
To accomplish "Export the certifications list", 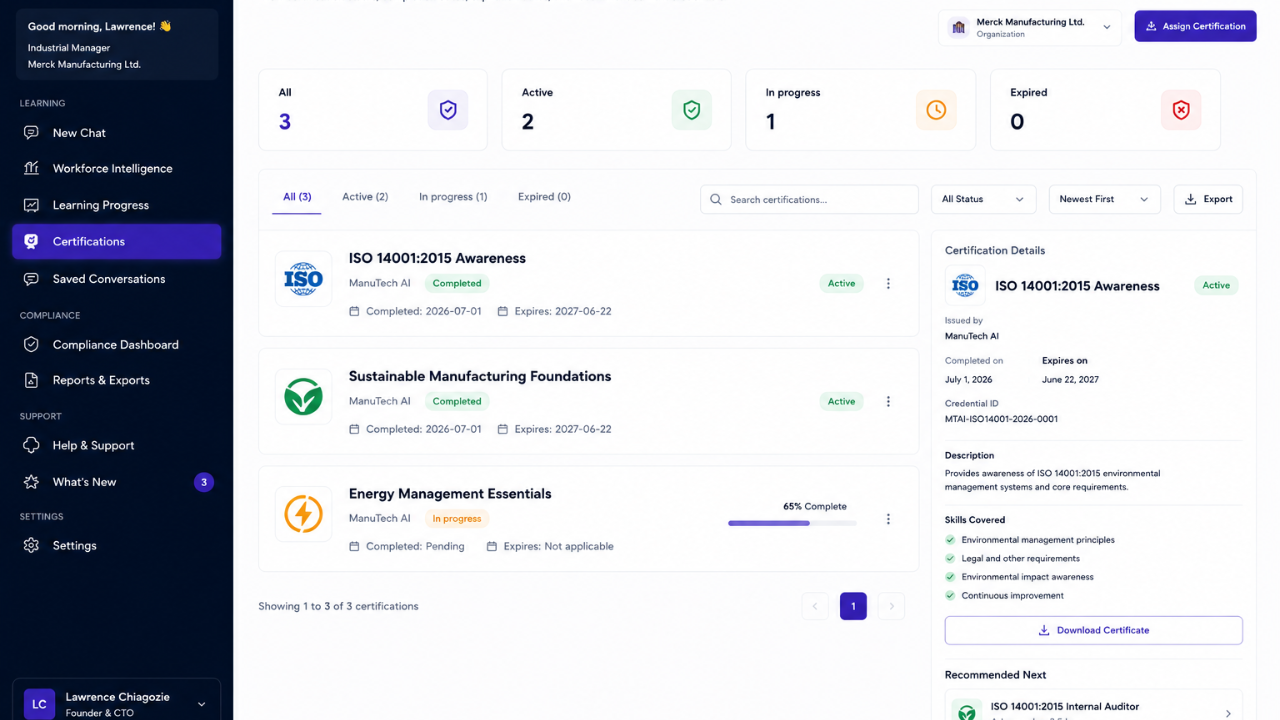I will click(x=1208, y=199).
